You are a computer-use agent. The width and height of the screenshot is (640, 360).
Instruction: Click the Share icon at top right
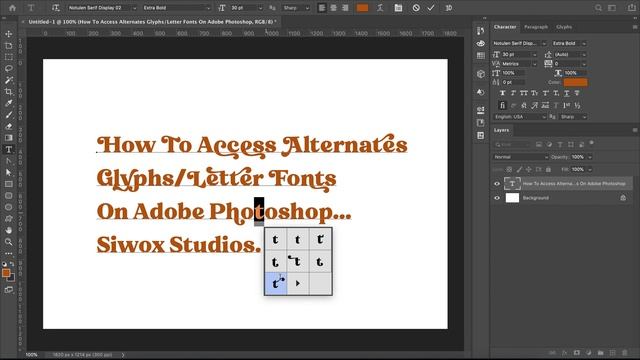[x=631, y=8]
